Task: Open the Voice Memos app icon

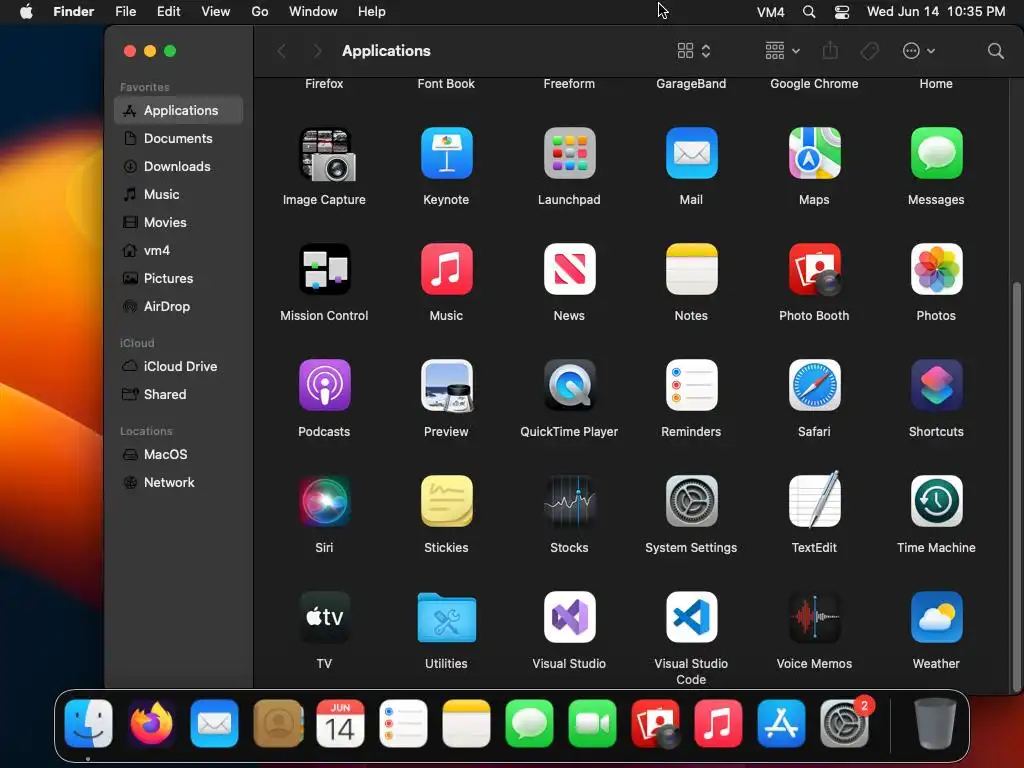Action: [814, 617]
